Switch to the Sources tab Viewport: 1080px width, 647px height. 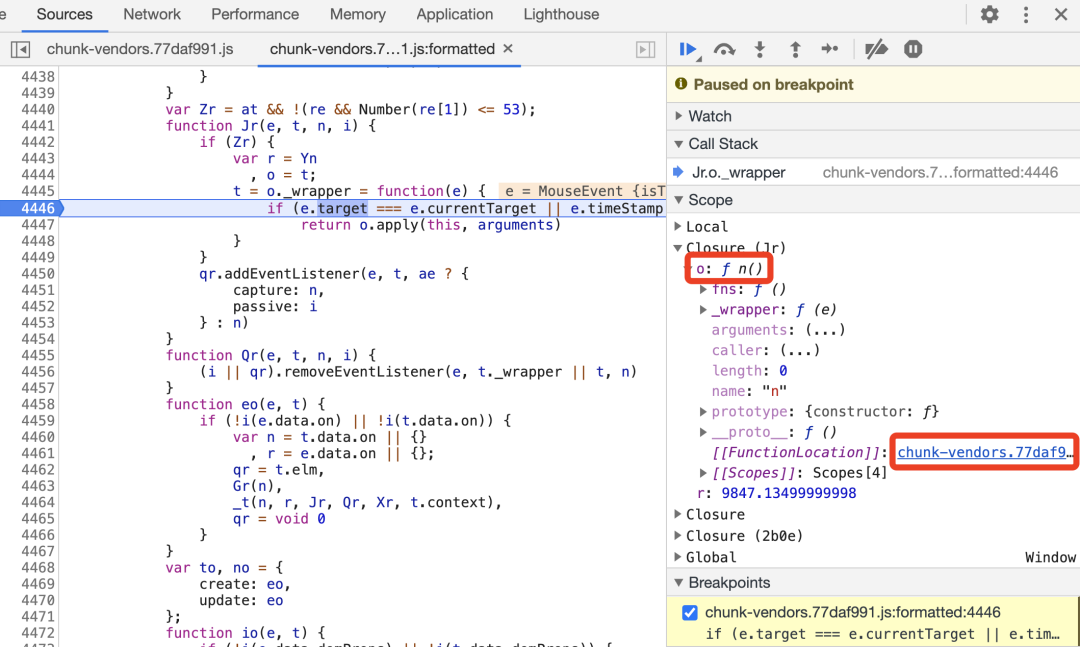(65, 14)
